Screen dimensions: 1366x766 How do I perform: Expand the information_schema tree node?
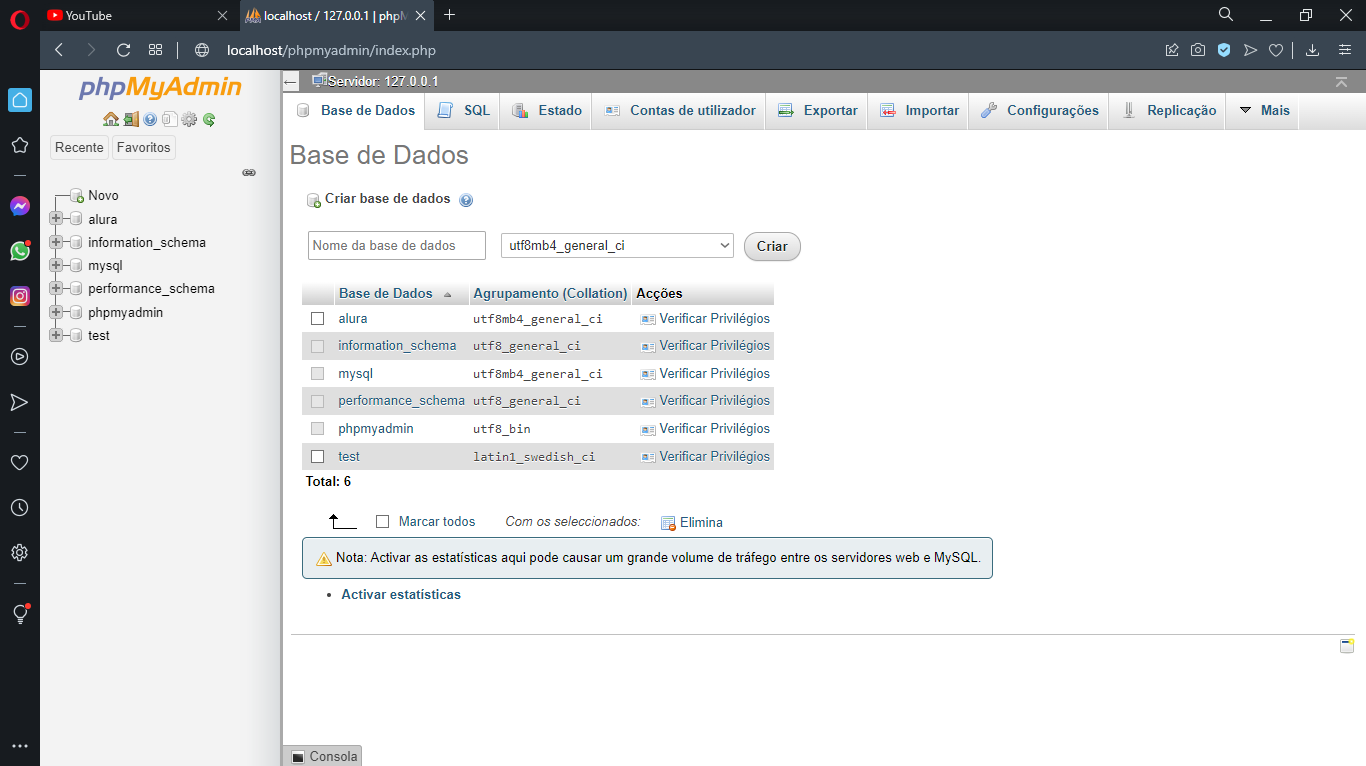point(56,242)
